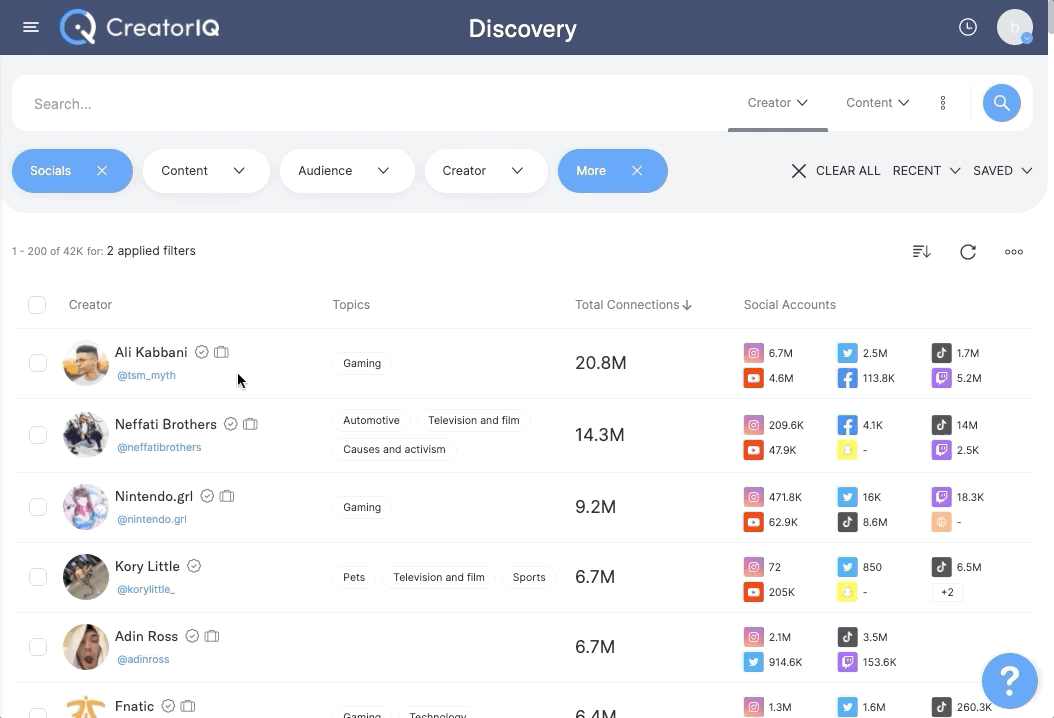
Task: Click Ali Kabbani's TikTok icon
Action: pos(941,353)
